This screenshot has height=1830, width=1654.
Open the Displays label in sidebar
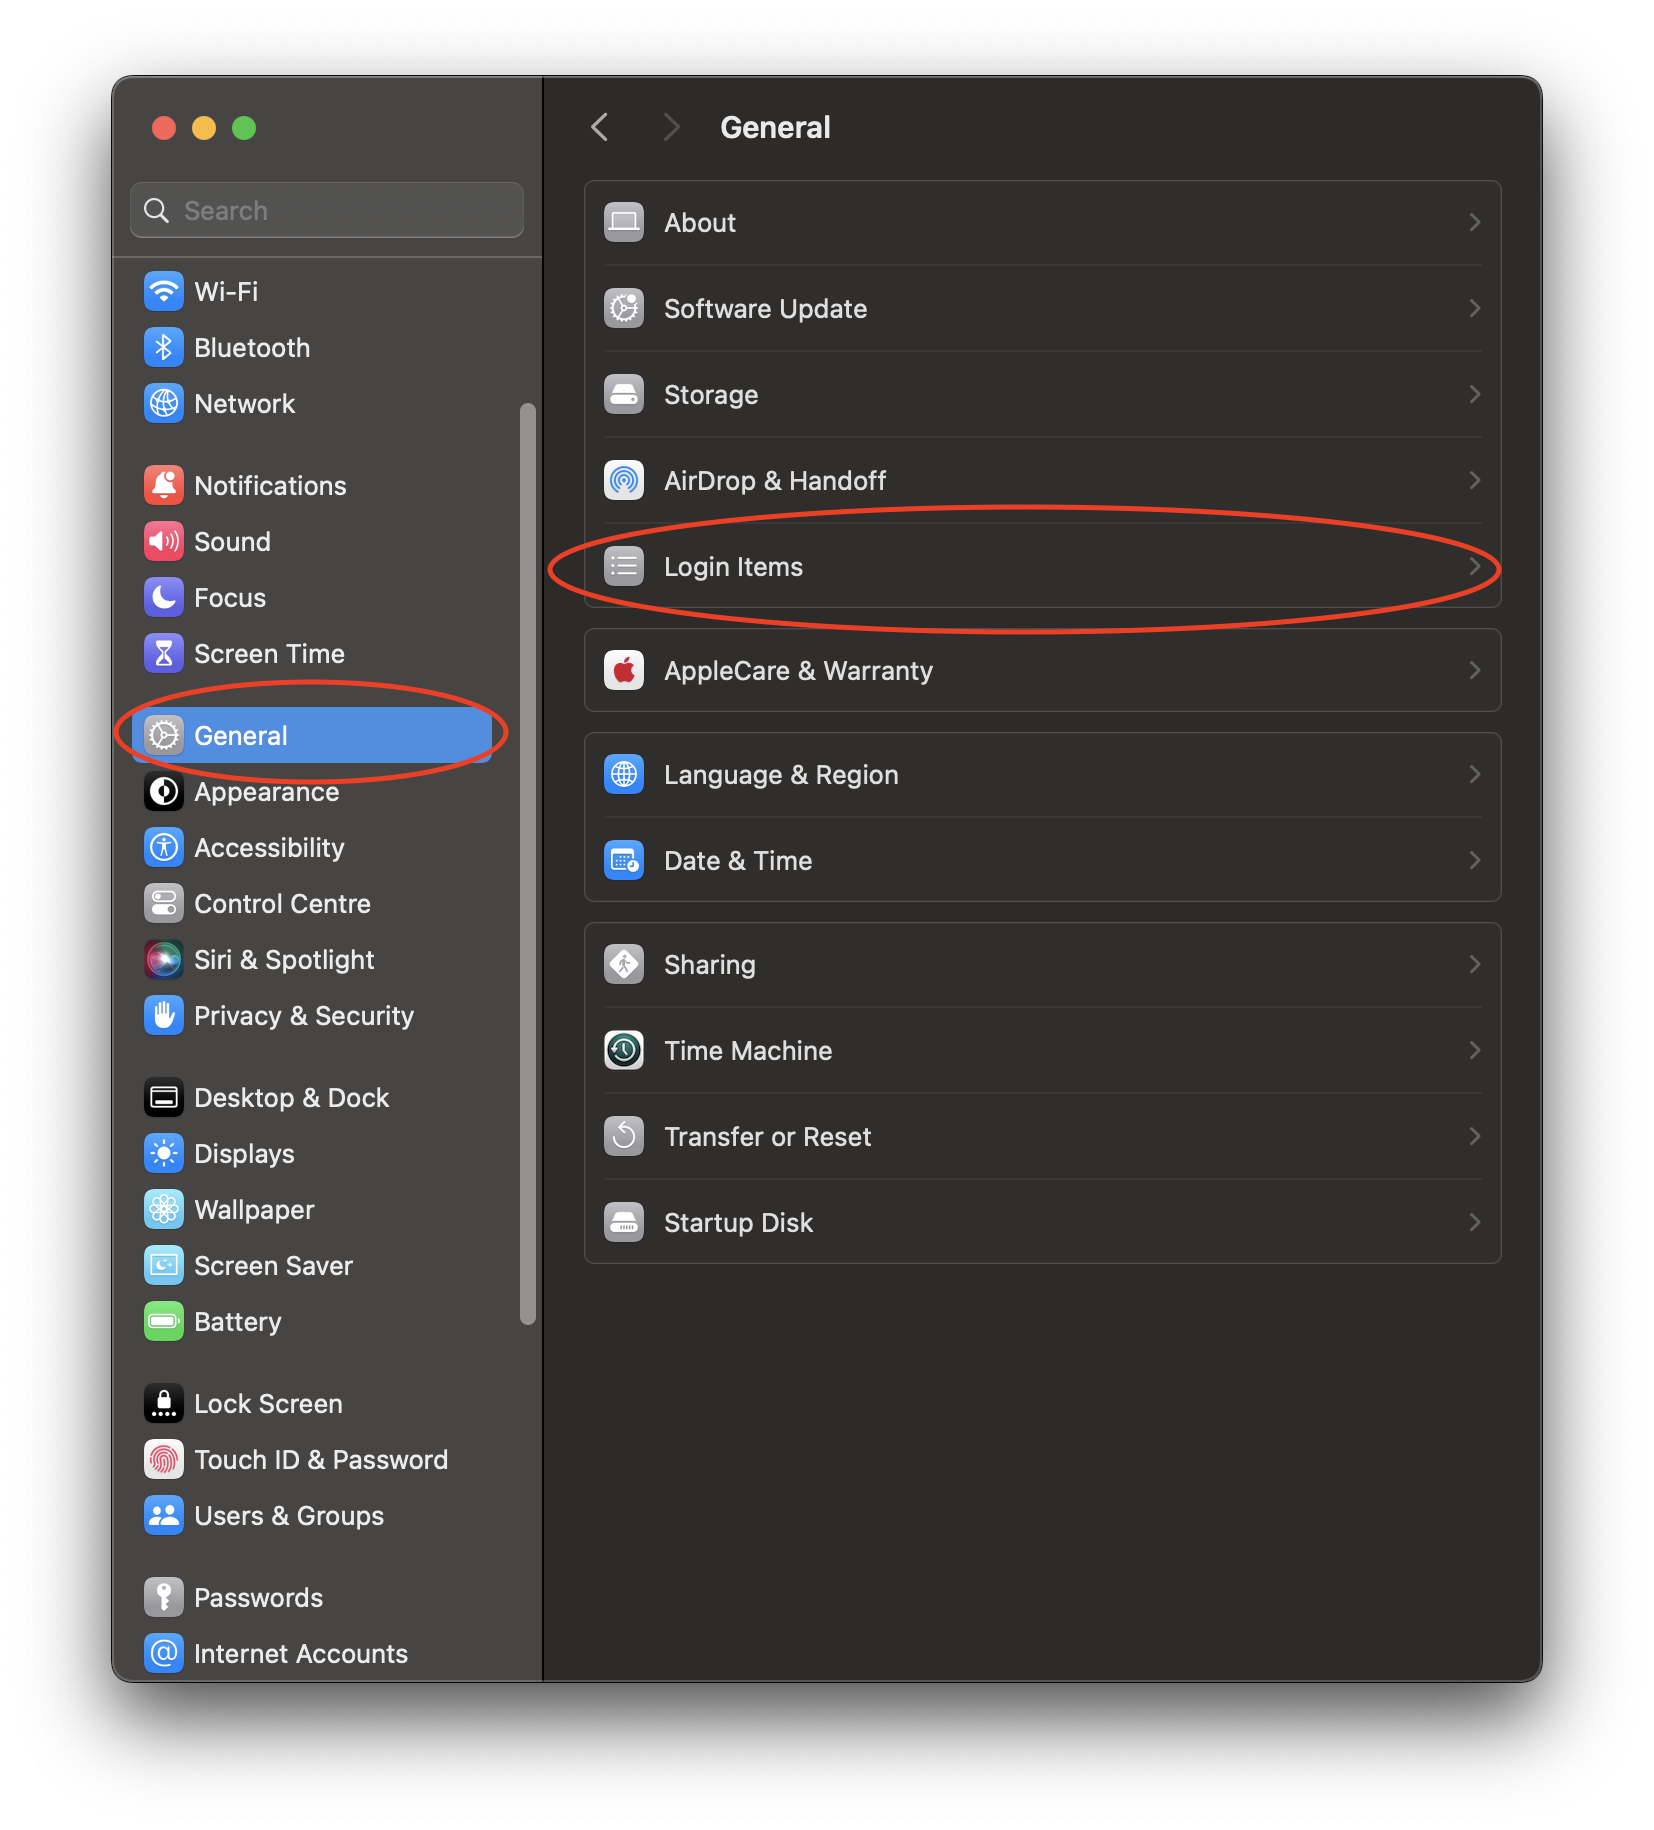click(244, 1154)
